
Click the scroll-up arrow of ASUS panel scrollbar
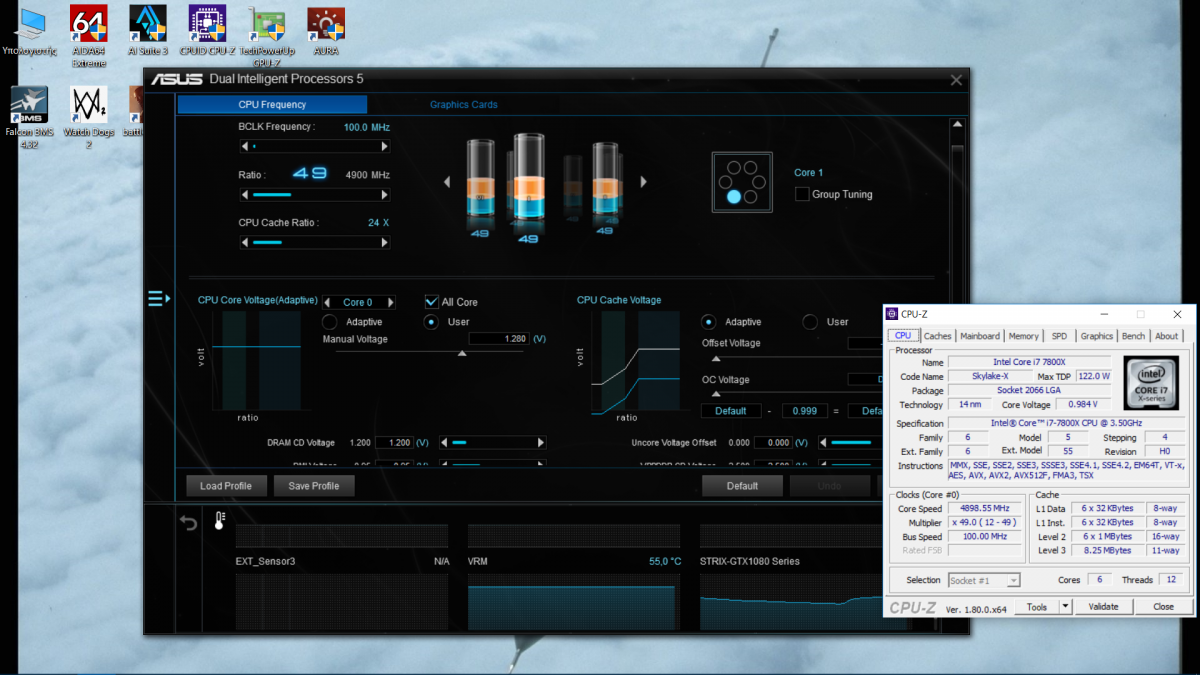point(957,124)
